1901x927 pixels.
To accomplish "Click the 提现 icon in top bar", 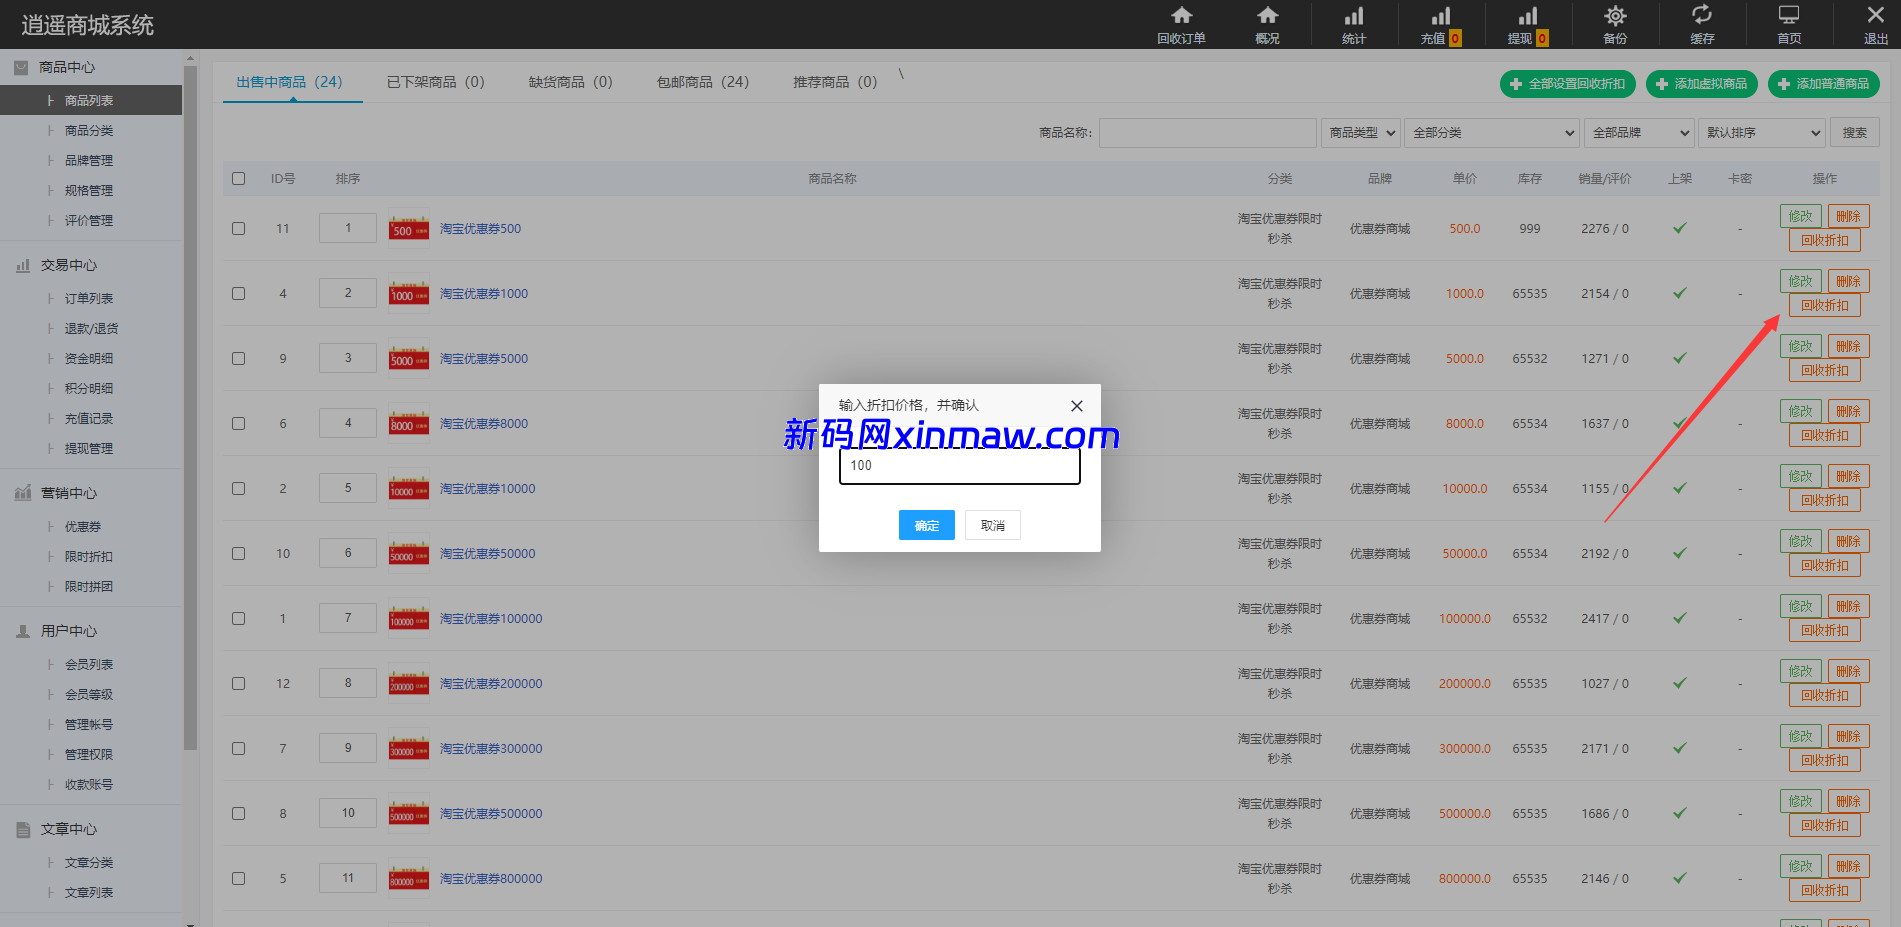I will 1527,16.
